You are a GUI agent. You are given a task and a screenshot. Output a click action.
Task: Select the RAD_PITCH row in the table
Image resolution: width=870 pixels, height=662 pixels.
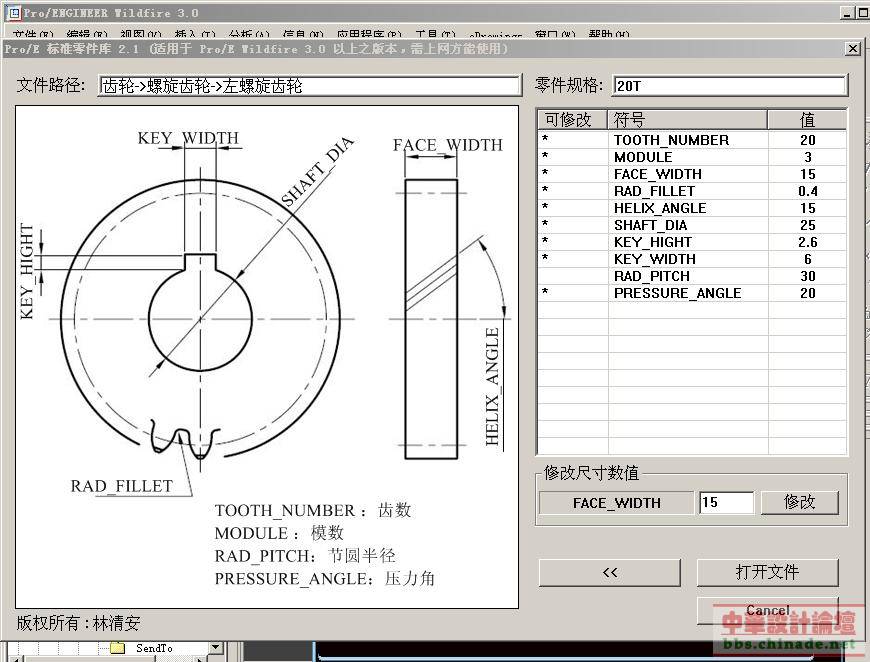click(692, 276)
